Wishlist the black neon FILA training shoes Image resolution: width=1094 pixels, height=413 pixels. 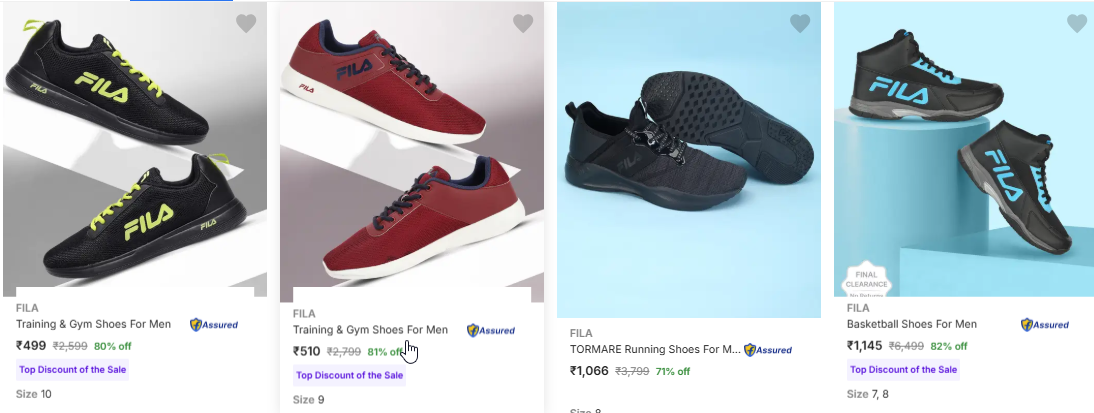(246, 23)
